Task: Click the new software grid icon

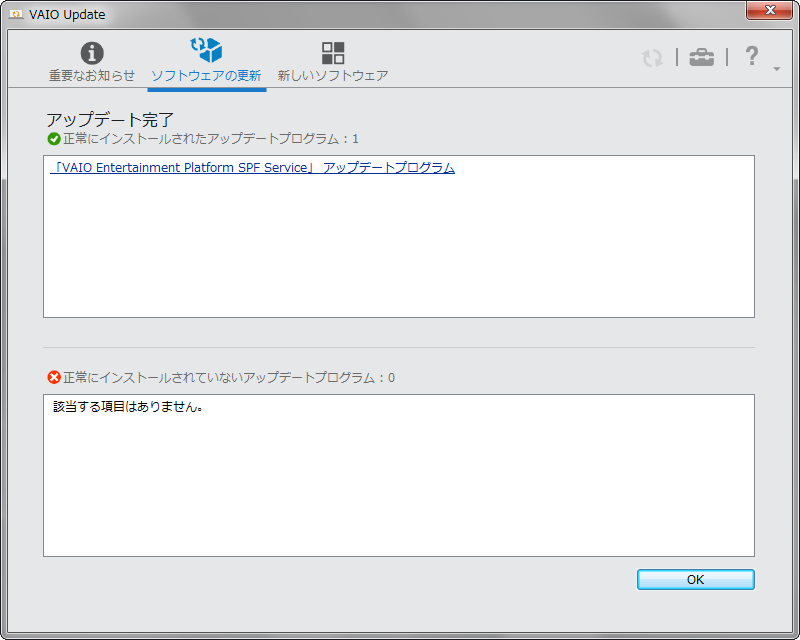Action: pos(333,53)
